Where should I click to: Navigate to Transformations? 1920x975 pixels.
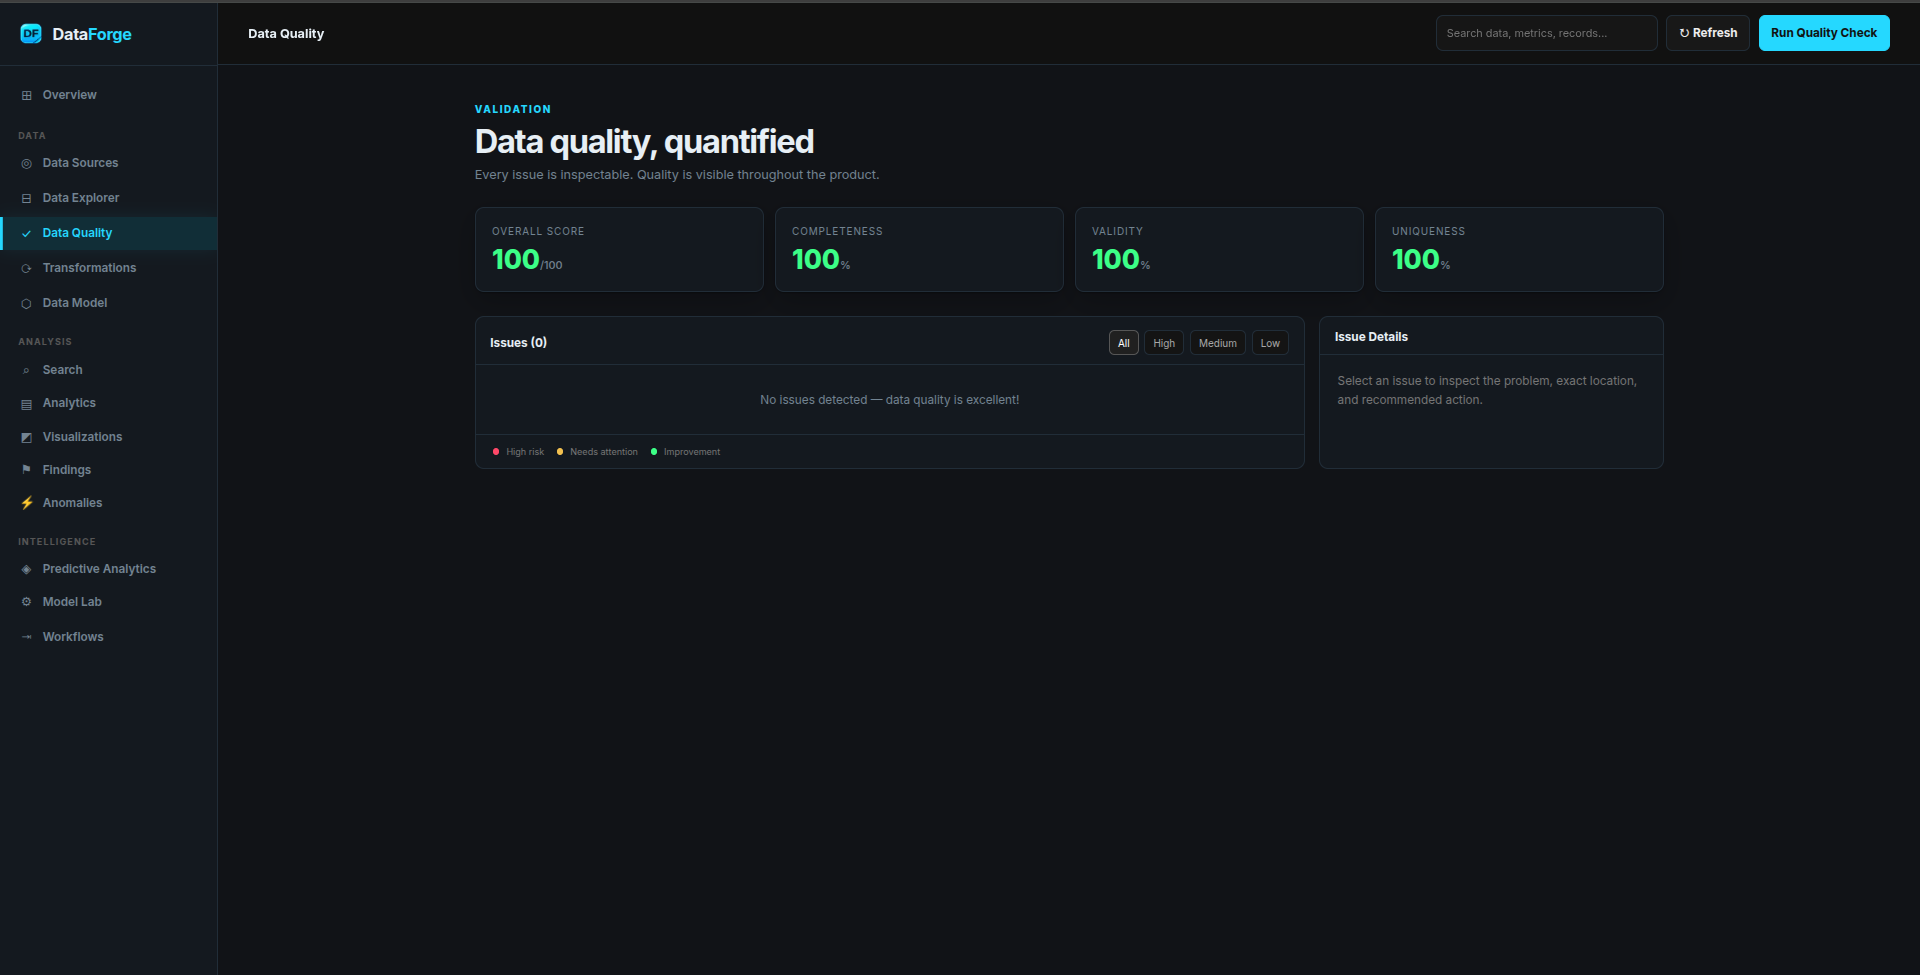(109, 268)
